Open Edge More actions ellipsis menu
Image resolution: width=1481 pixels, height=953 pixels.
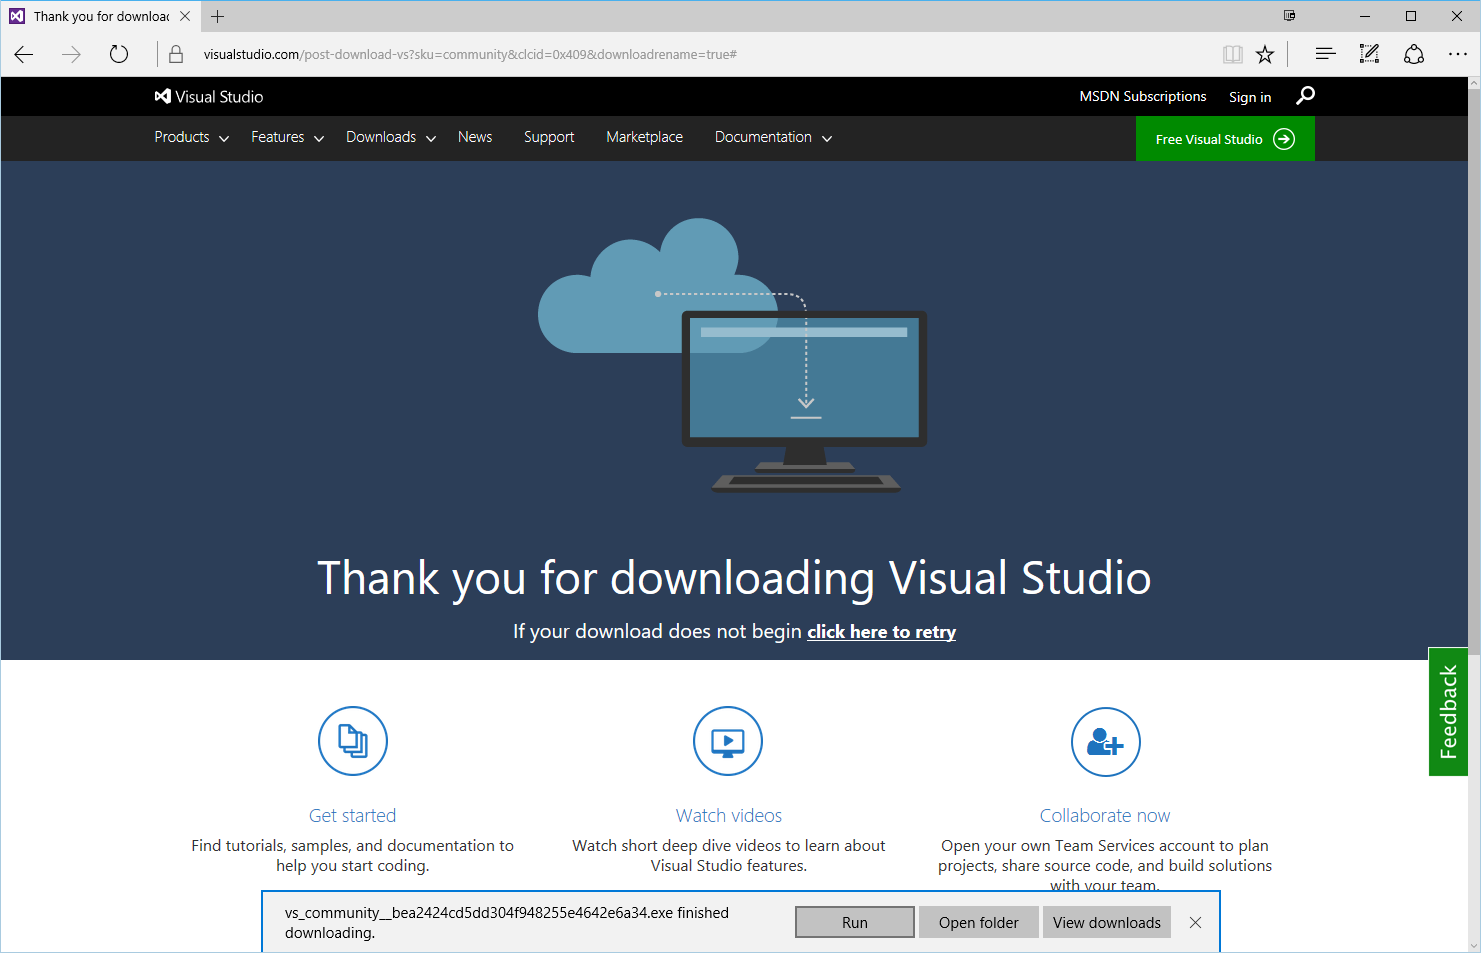(x=1458, y=54)
